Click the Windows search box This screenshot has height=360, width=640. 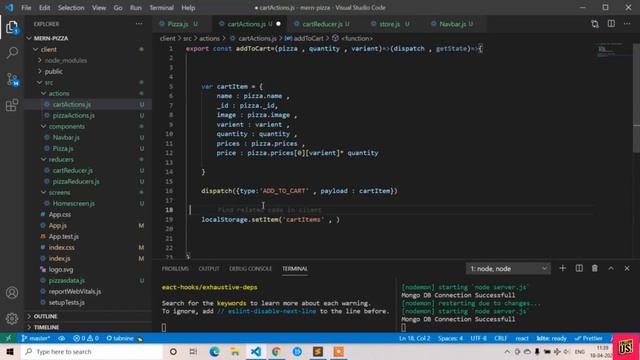[91, 352]
